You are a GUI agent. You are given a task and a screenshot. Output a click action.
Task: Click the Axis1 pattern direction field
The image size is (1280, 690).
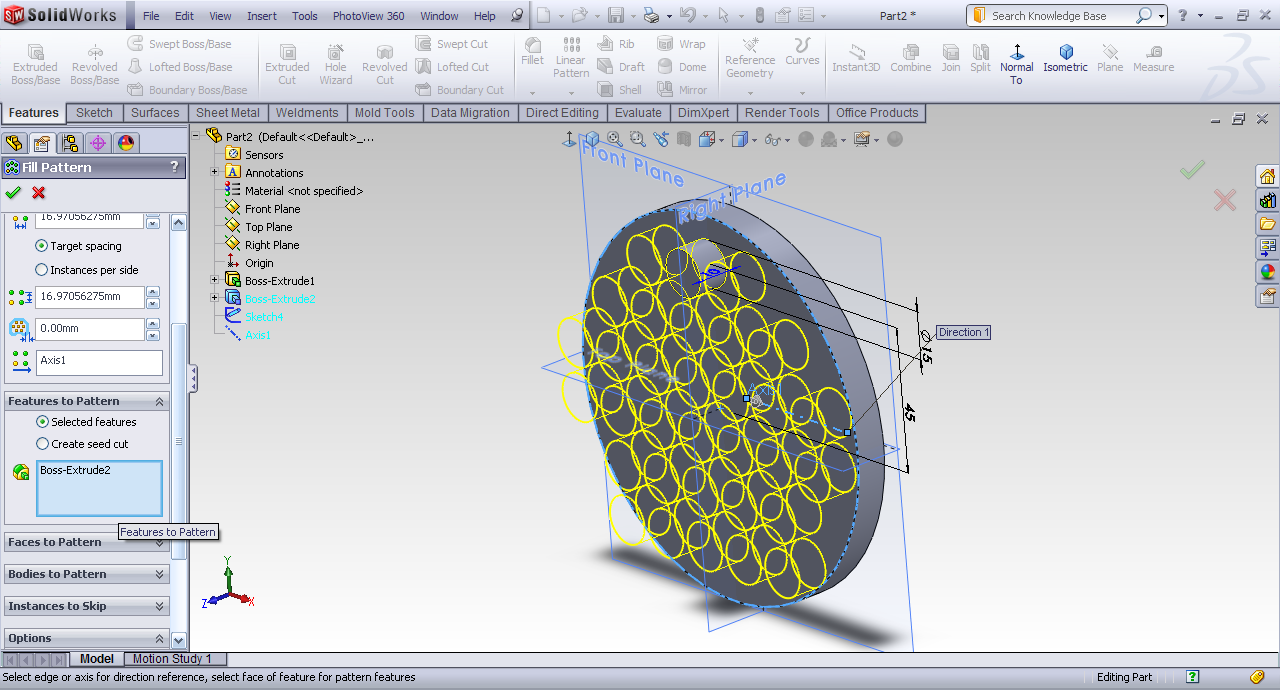pyautogui.click(x=99, y=362)
